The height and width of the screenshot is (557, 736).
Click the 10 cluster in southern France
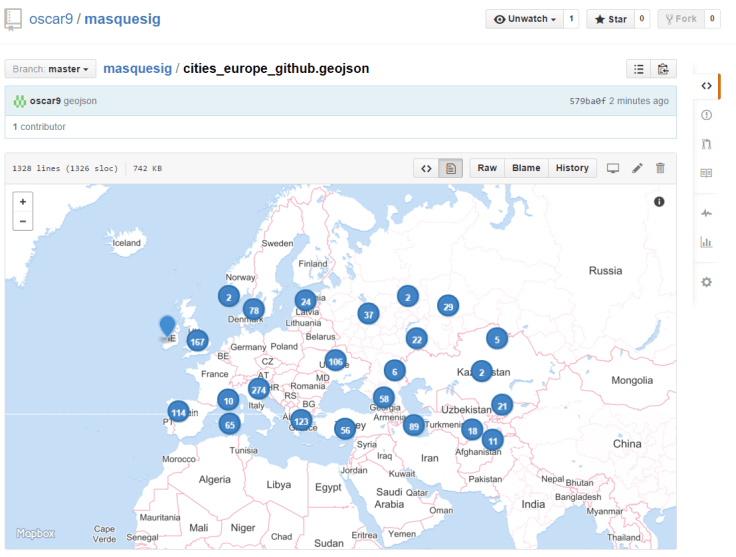tap(229, 401)
